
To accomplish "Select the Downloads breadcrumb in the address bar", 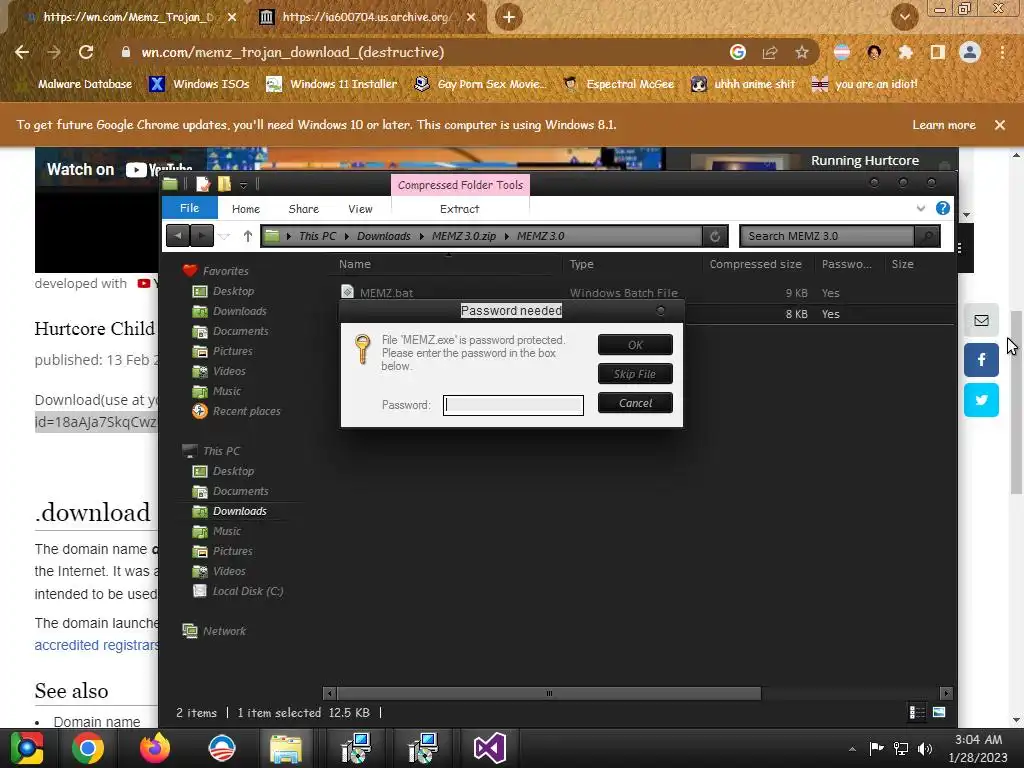I will point(383,236).
